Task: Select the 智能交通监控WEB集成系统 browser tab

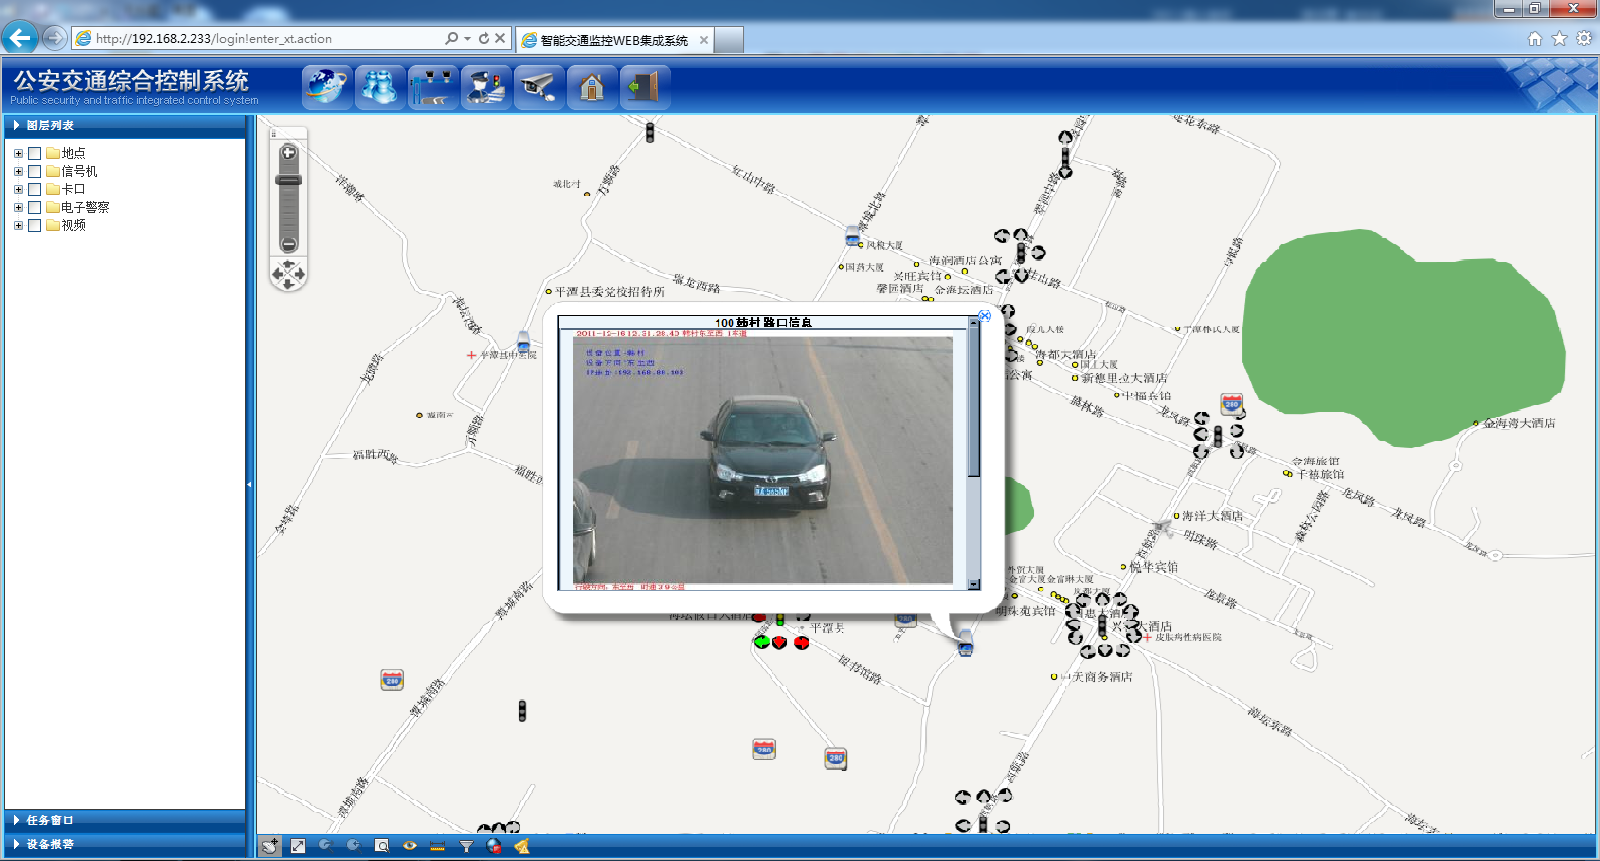Action: coord(613,40)
